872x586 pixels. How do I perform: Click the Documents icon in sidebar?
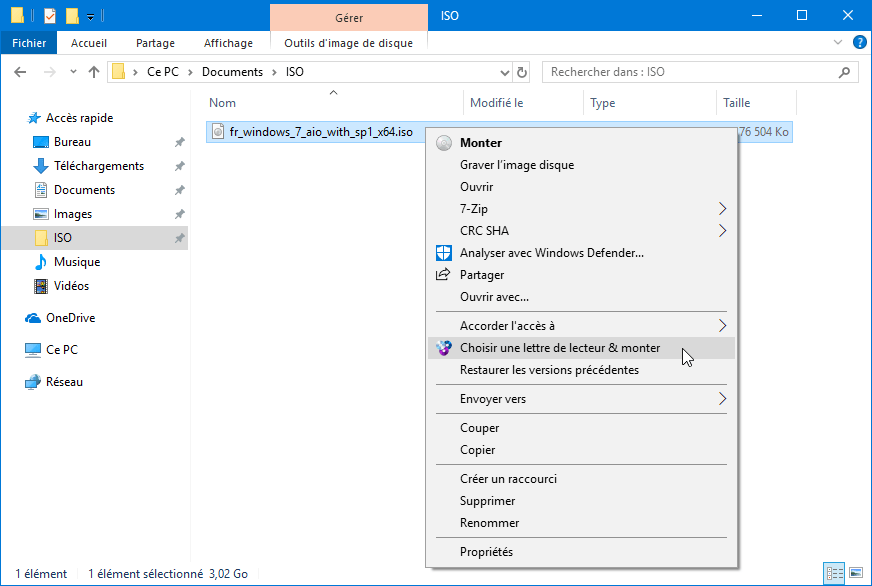(41, 190)
